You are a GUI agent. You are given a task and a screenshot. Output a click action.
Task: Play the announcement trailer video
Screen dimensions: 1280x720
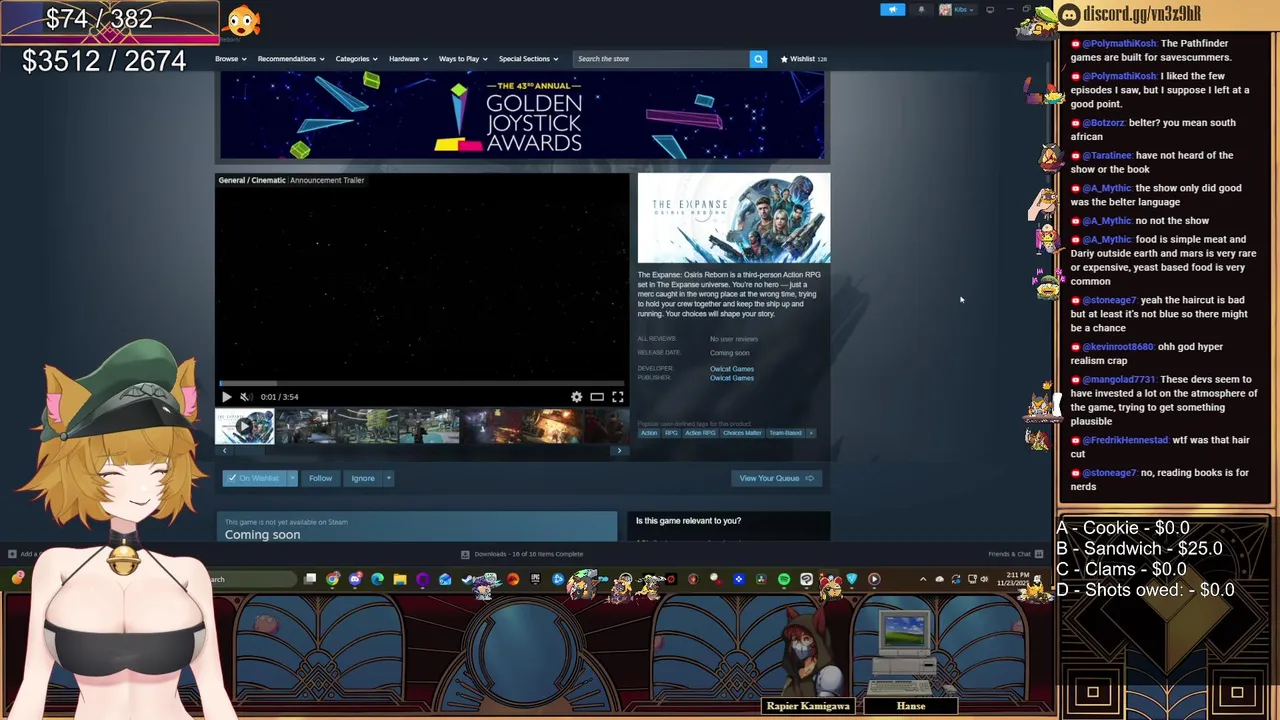click(x=226, y=397)
